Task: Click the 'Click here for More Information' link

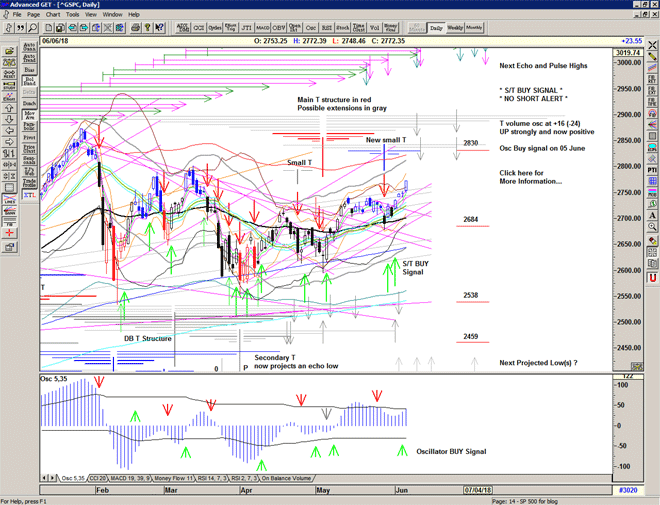Action: pos(530,178)
